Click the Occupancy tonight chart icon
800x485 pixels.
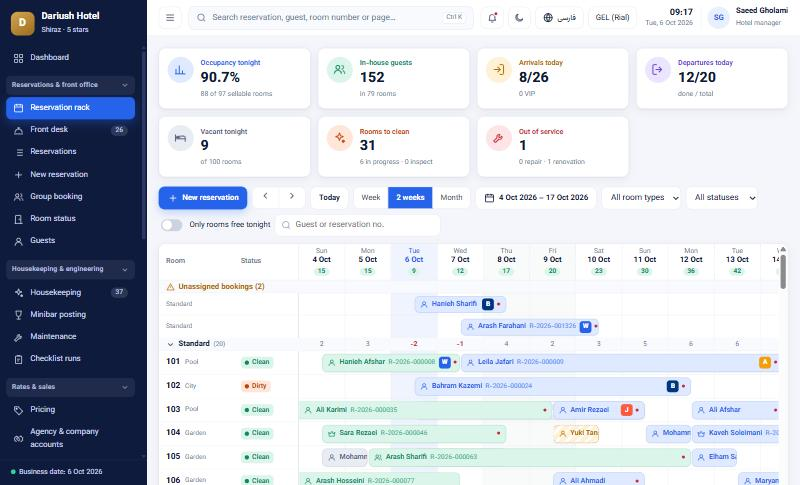180,70
